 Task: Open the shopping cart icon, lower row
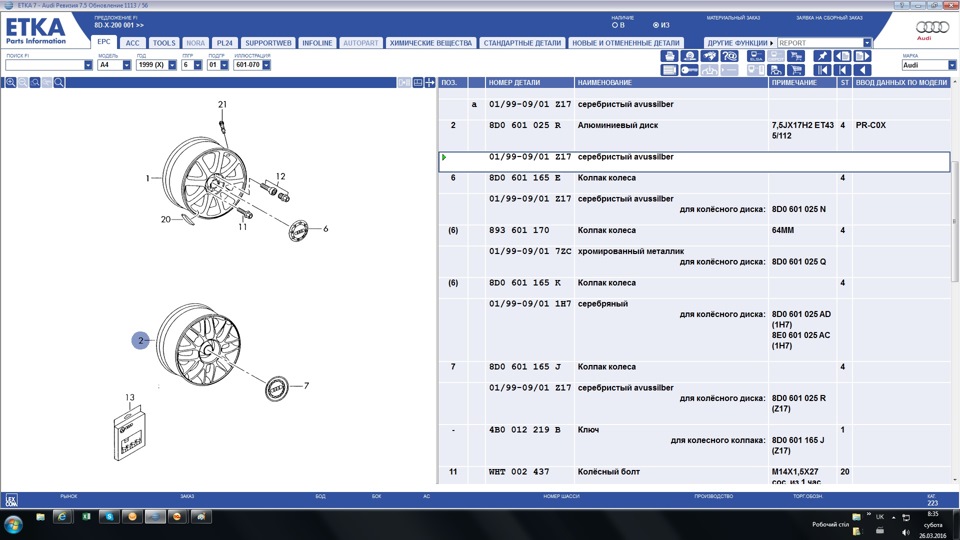pyautogui.click(x=796, y=70)
